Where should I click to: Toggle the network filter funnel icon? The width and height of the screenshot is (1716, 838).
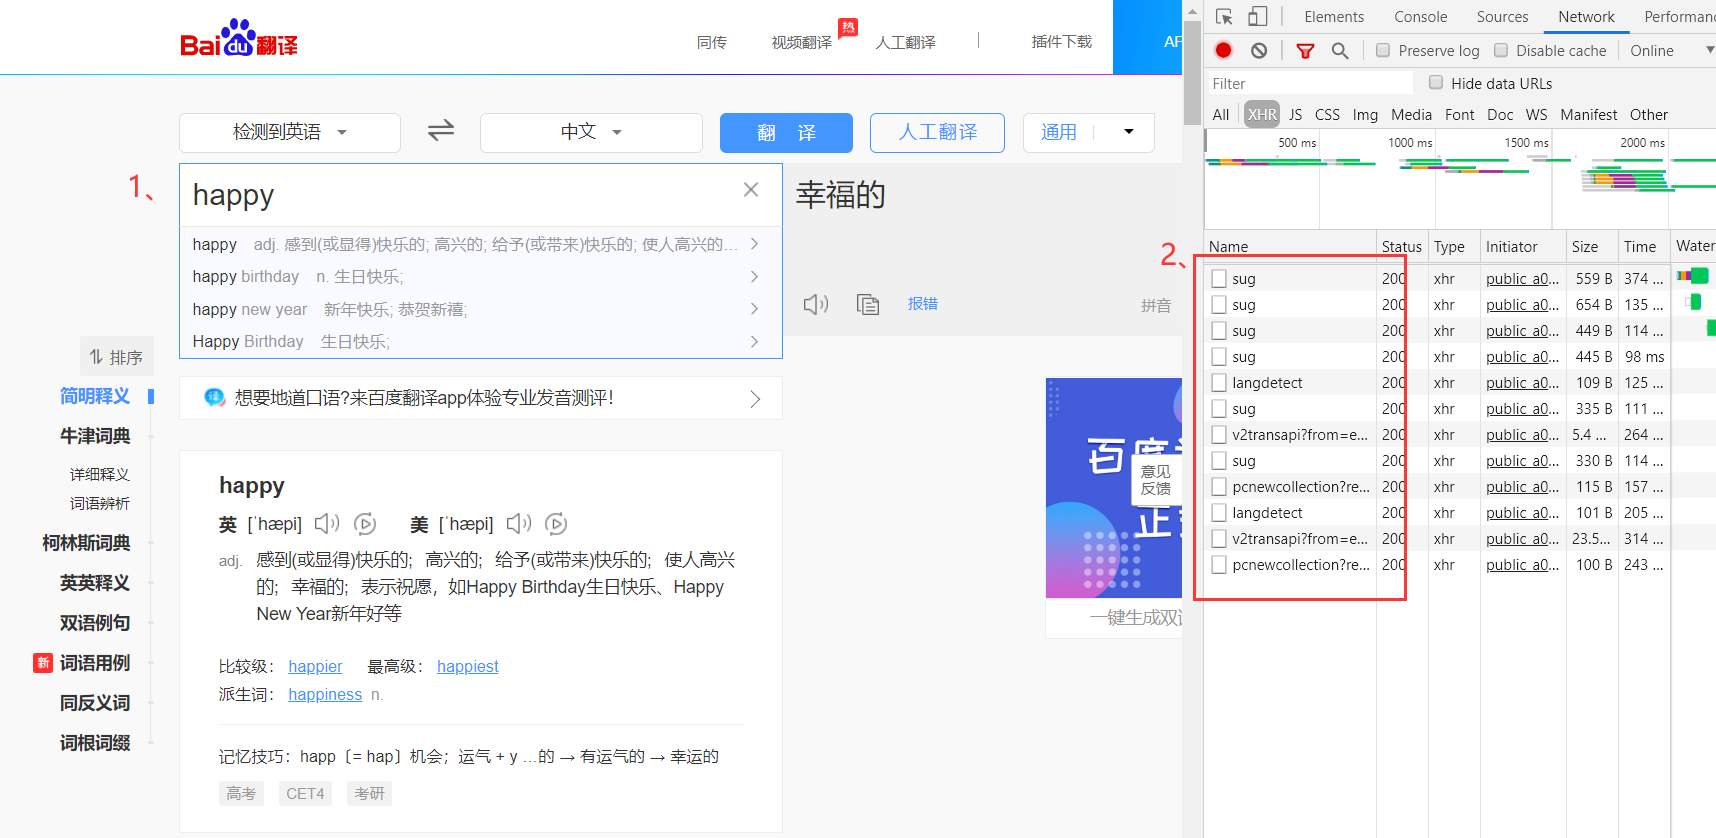(x=1305, y=51)
